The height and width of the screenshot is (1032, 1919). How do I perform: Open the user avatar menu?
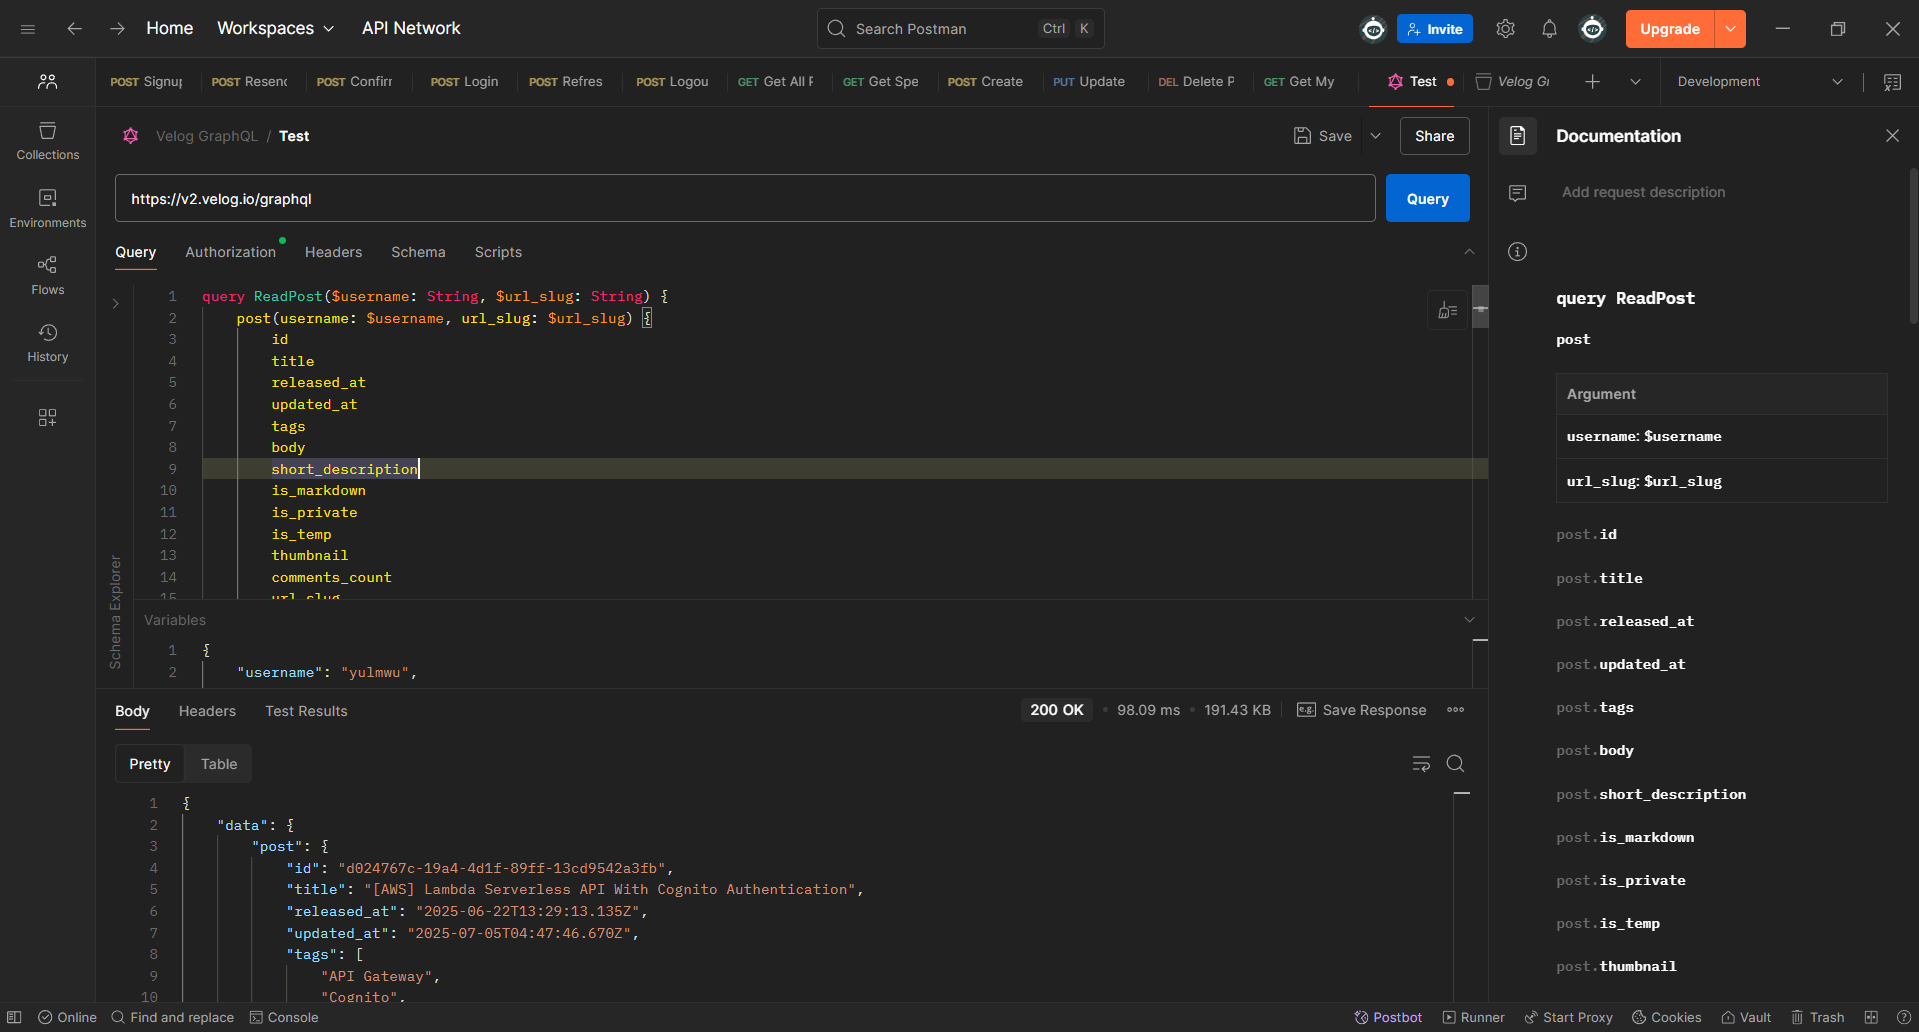1592,29
